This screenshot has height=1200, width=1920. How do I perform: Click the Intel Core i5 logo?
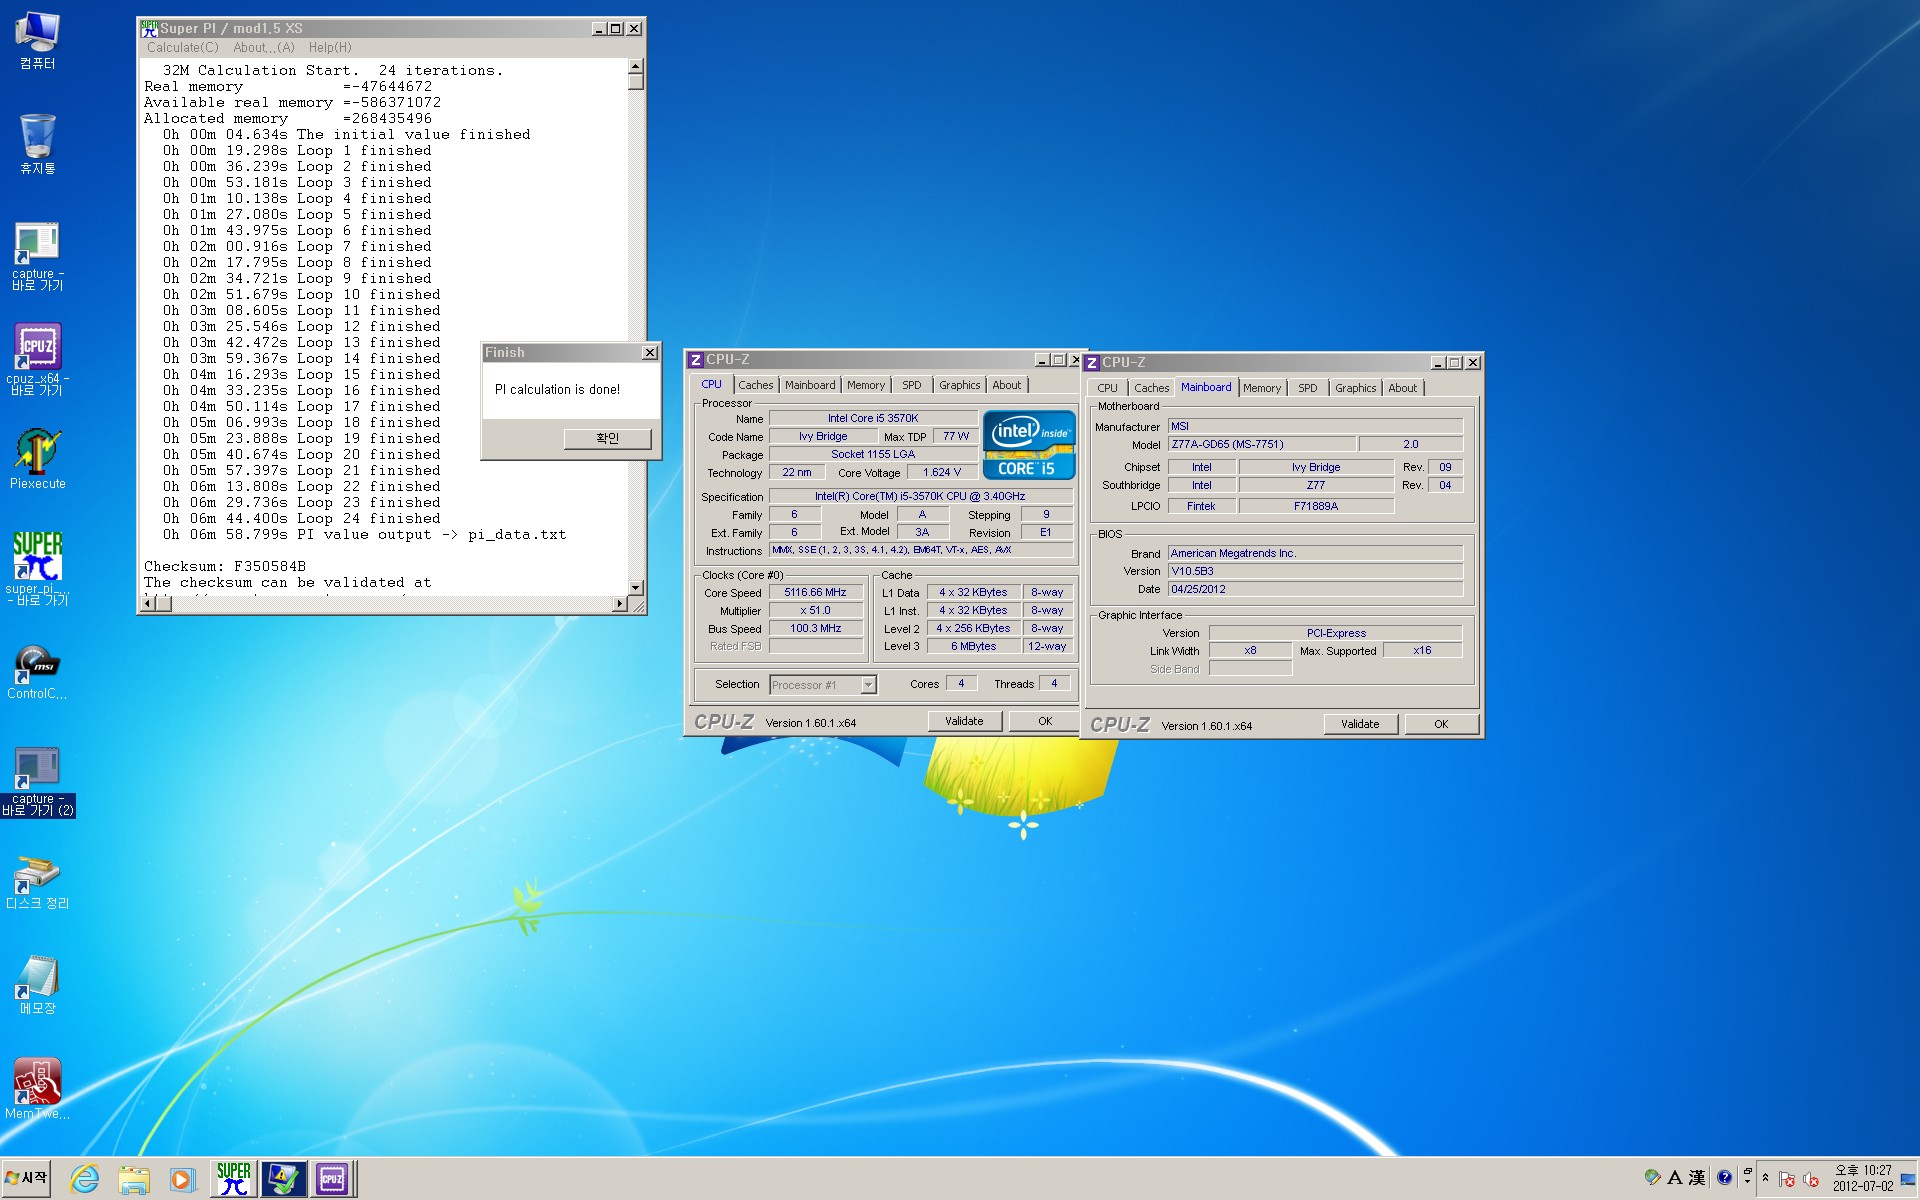(x=1029, y=445)
